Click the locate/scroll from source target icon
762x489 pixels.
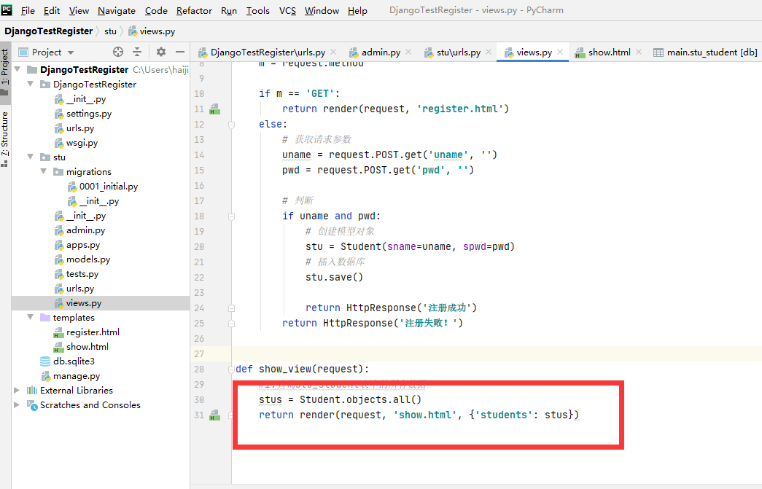[118, 52]
